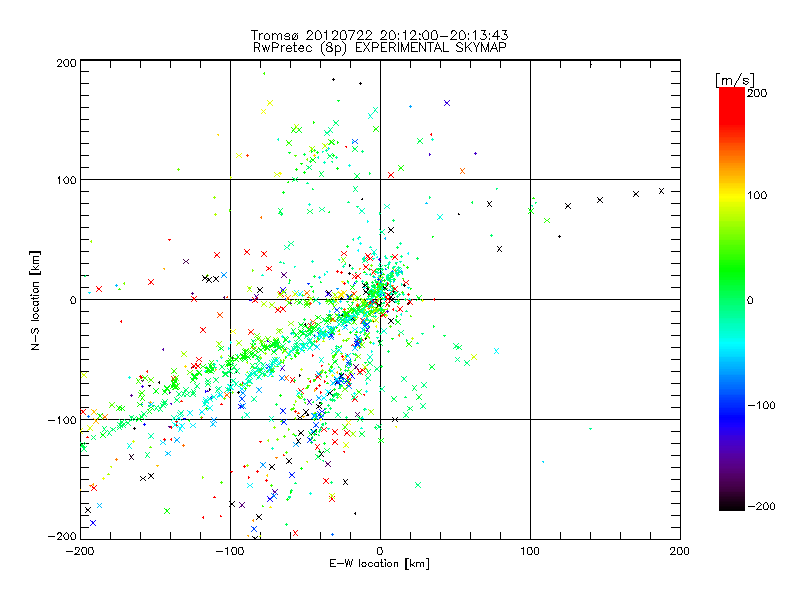Click the X-axis '-100' tick label
The height and width of the screenshot is (600, 800).
point(230,551)
